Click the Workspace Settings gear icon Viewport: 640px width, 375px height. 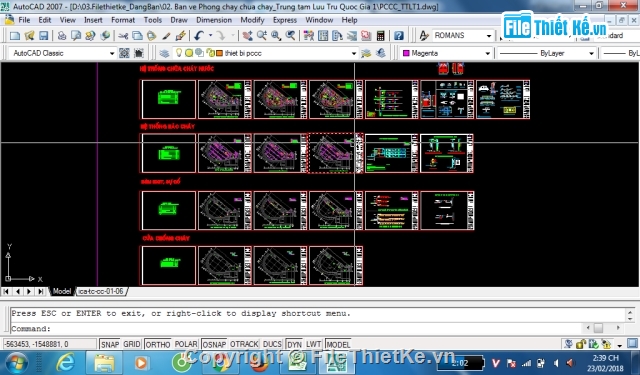(x=124, y=53)
